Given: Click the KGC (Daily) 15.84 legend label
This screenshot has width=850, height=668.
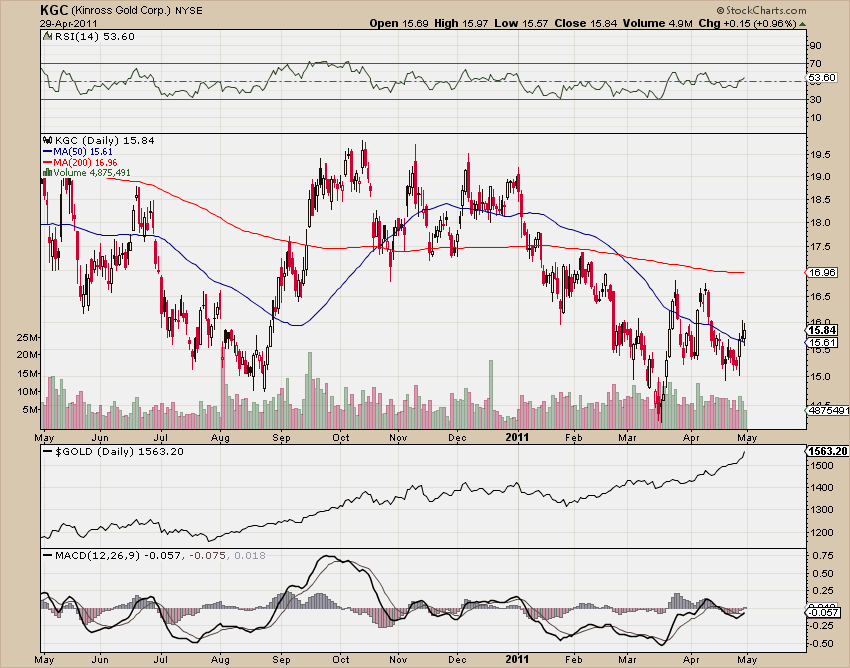Looking at the screenshot, I should coord(105,140).
